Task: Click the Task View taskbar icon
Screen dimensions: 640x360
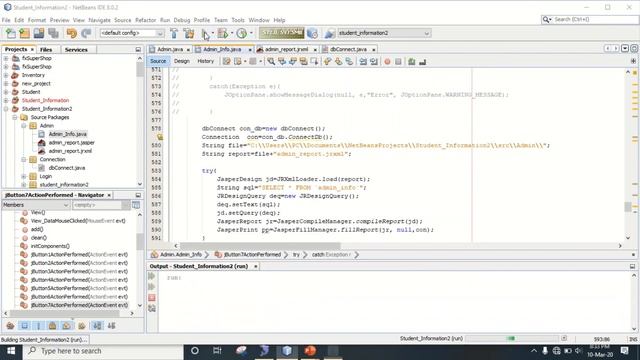Action: (217, 351)
